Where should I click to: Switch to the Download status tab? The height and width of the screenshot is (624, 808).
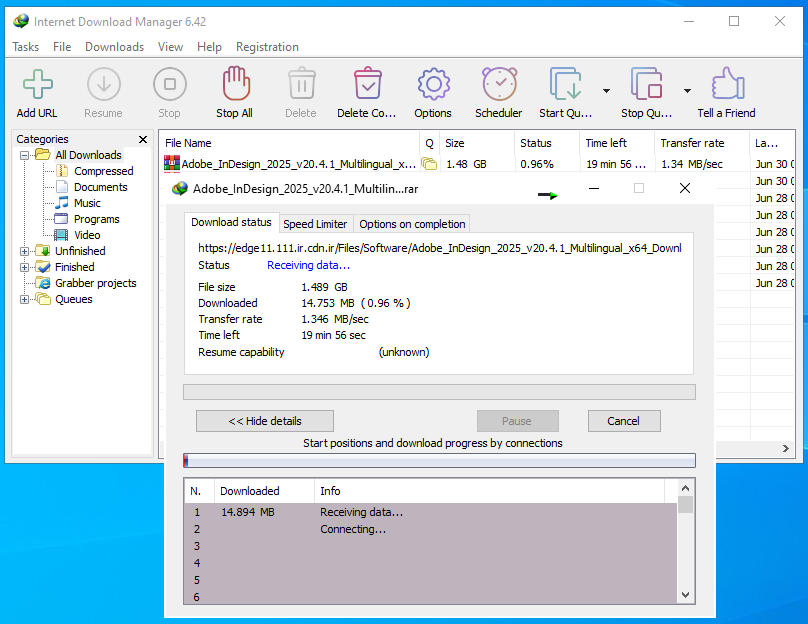(x=231, y=222)
